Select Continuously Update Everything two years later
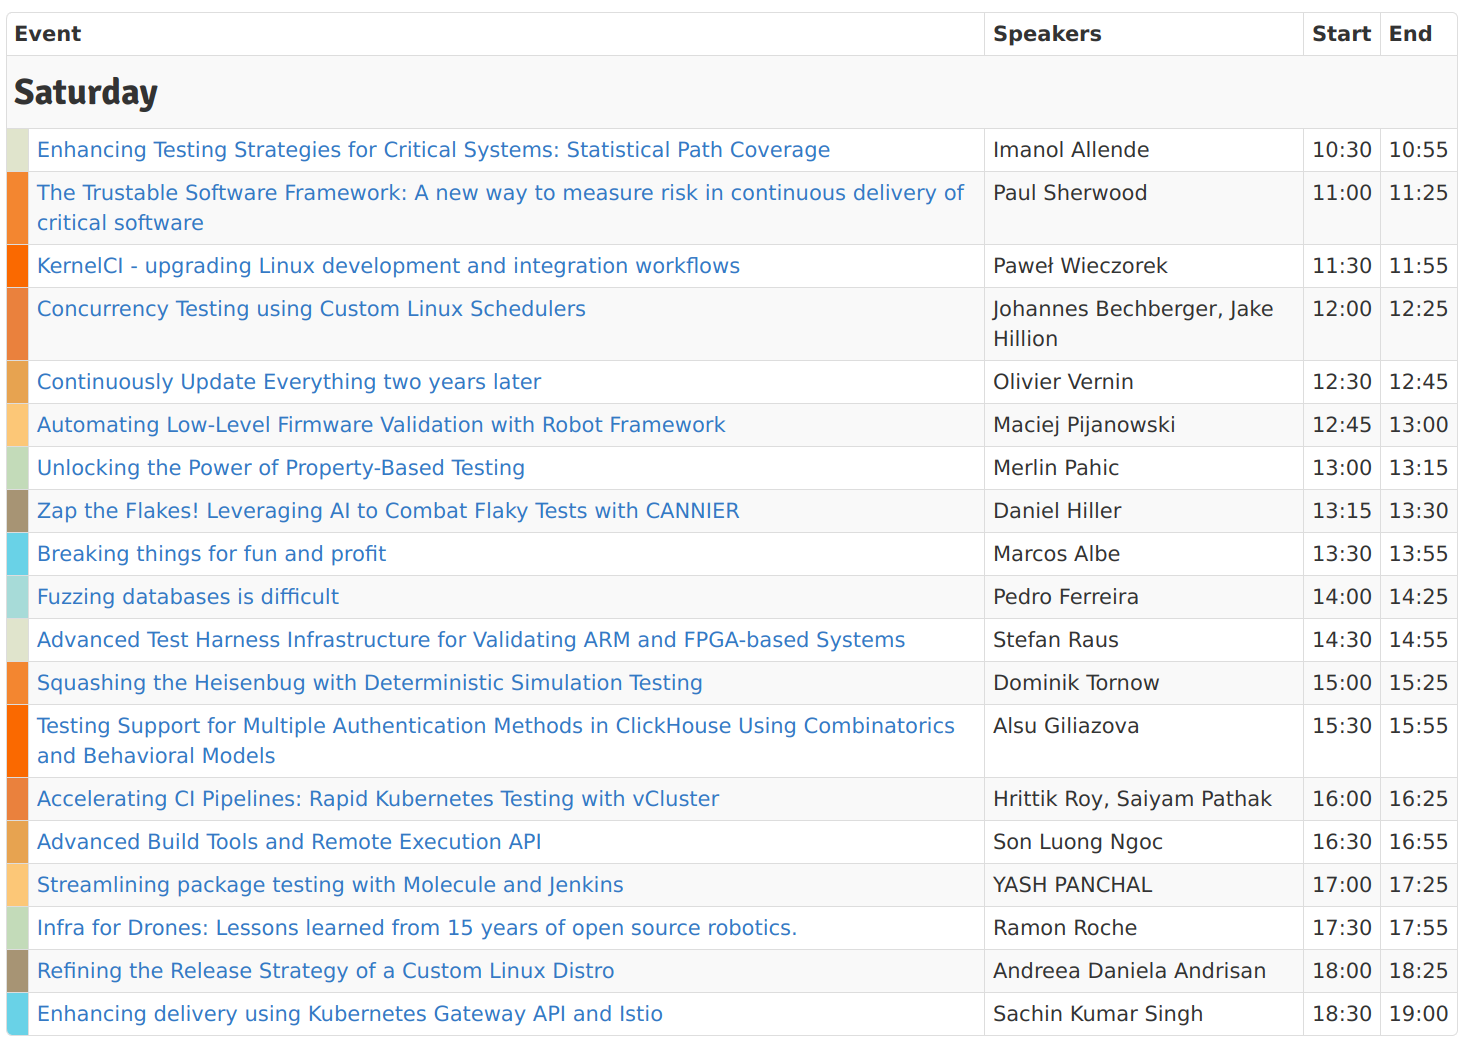The height and width of the screenshot is (1047, 1467). pyautogui.click(x=289, y=382)
